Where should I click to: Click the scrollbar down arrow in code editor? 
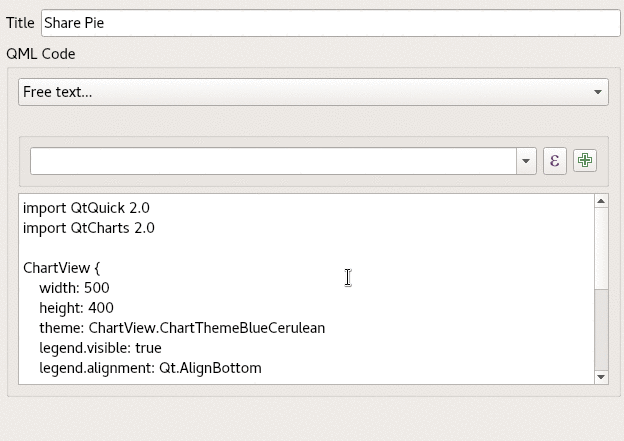601,377
